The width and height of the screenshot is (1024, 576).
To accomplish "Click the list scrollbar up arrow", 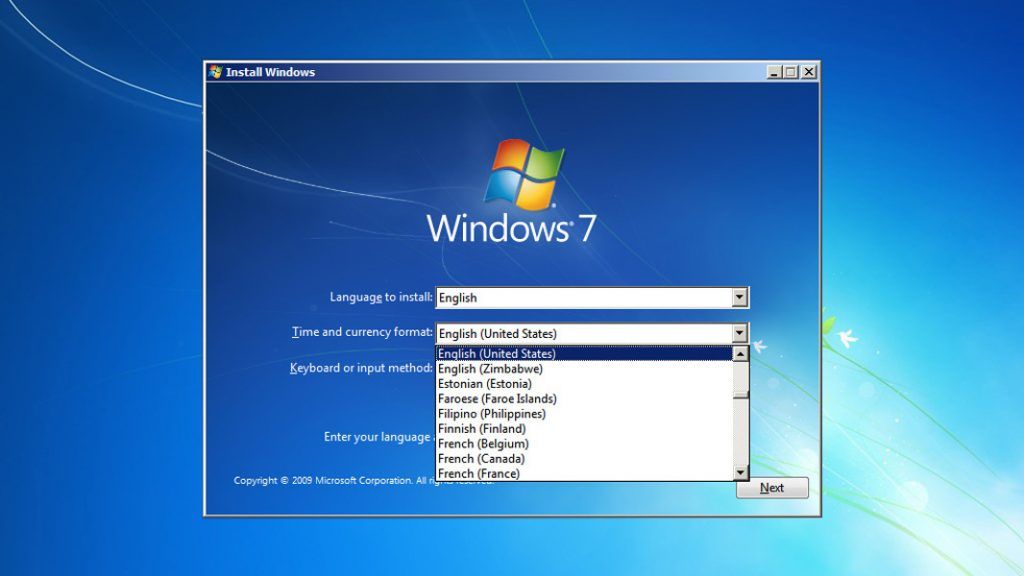I will click(741, 354).
